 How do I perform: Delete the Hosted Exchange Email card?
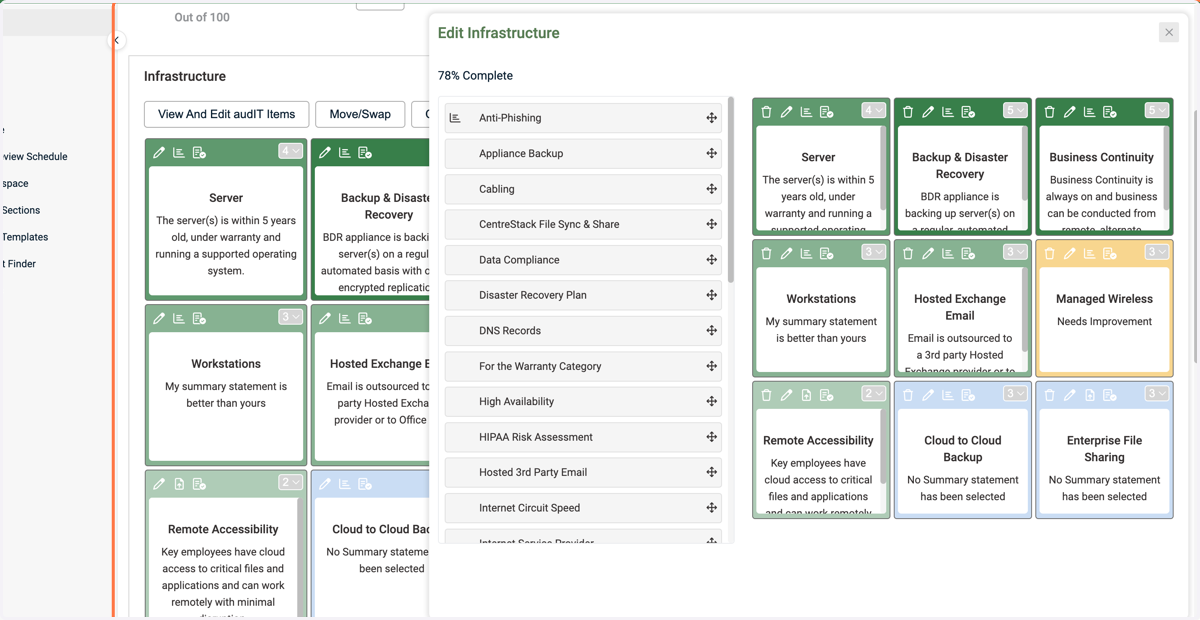pos(908,254)
